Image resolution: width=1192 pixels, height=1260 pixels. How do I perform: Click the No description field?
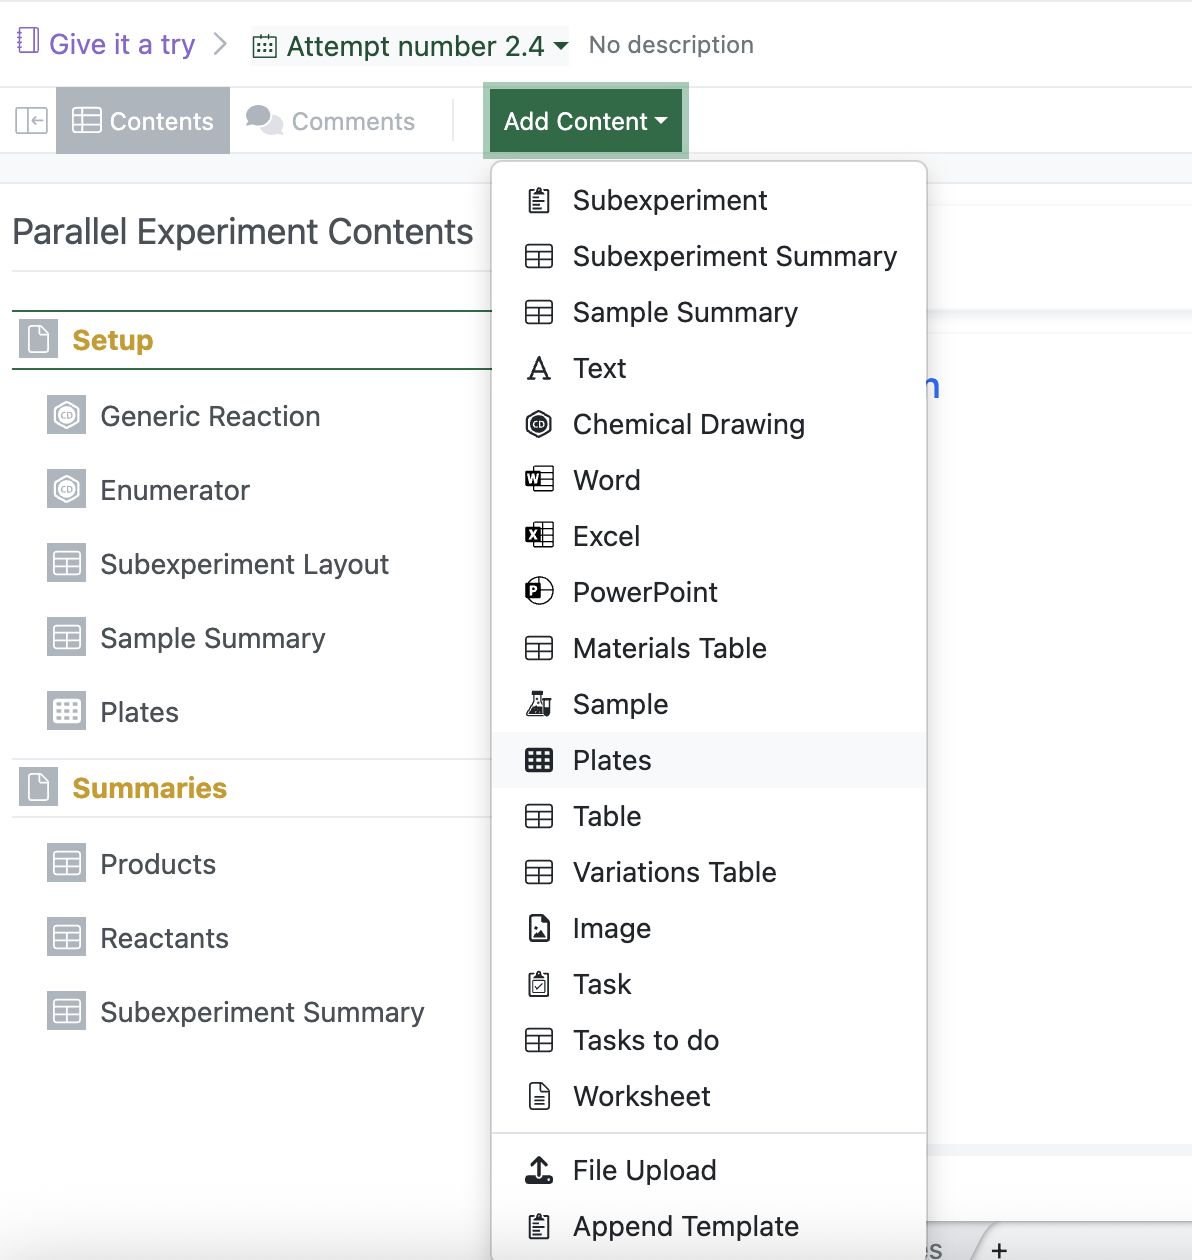pyautogui.click(x=671, y=45)
